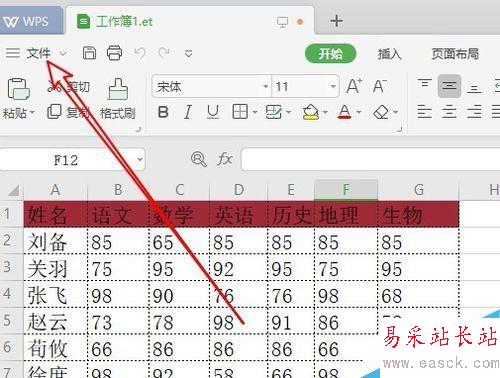The image size is (500, 378).
Task: Click the header cell 生物
Action: tap(418, 215)
